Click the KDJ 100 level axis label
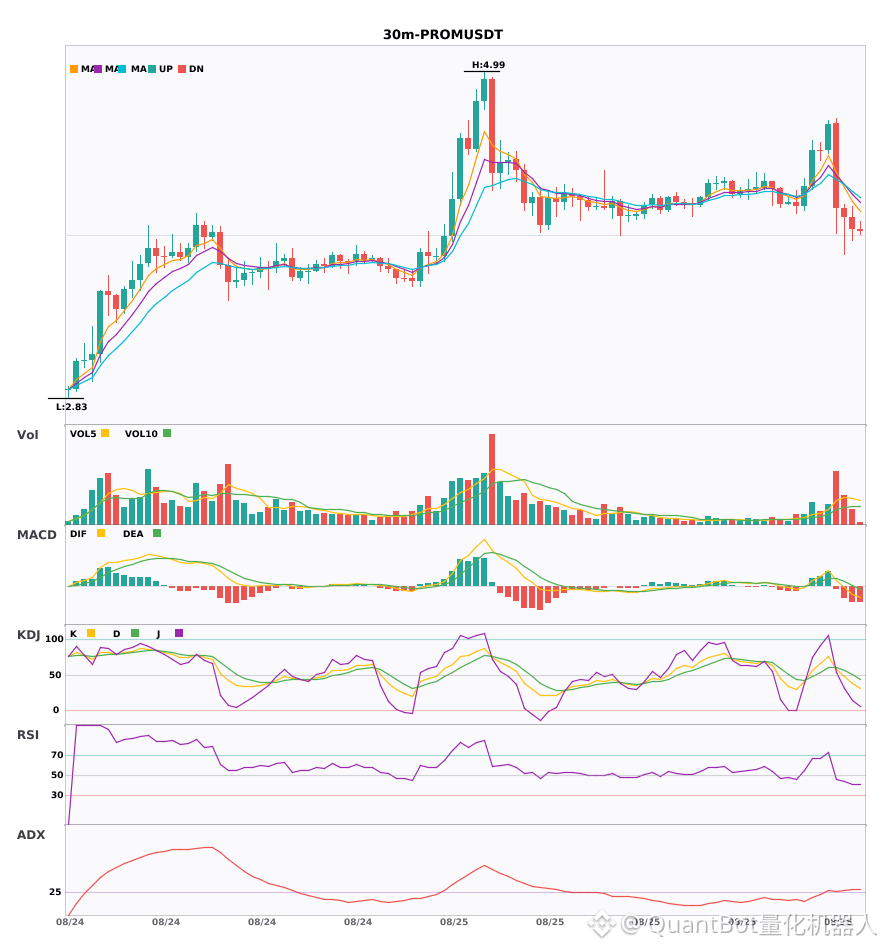The height and width of the screenshot is (950, 885). [54, 639]
